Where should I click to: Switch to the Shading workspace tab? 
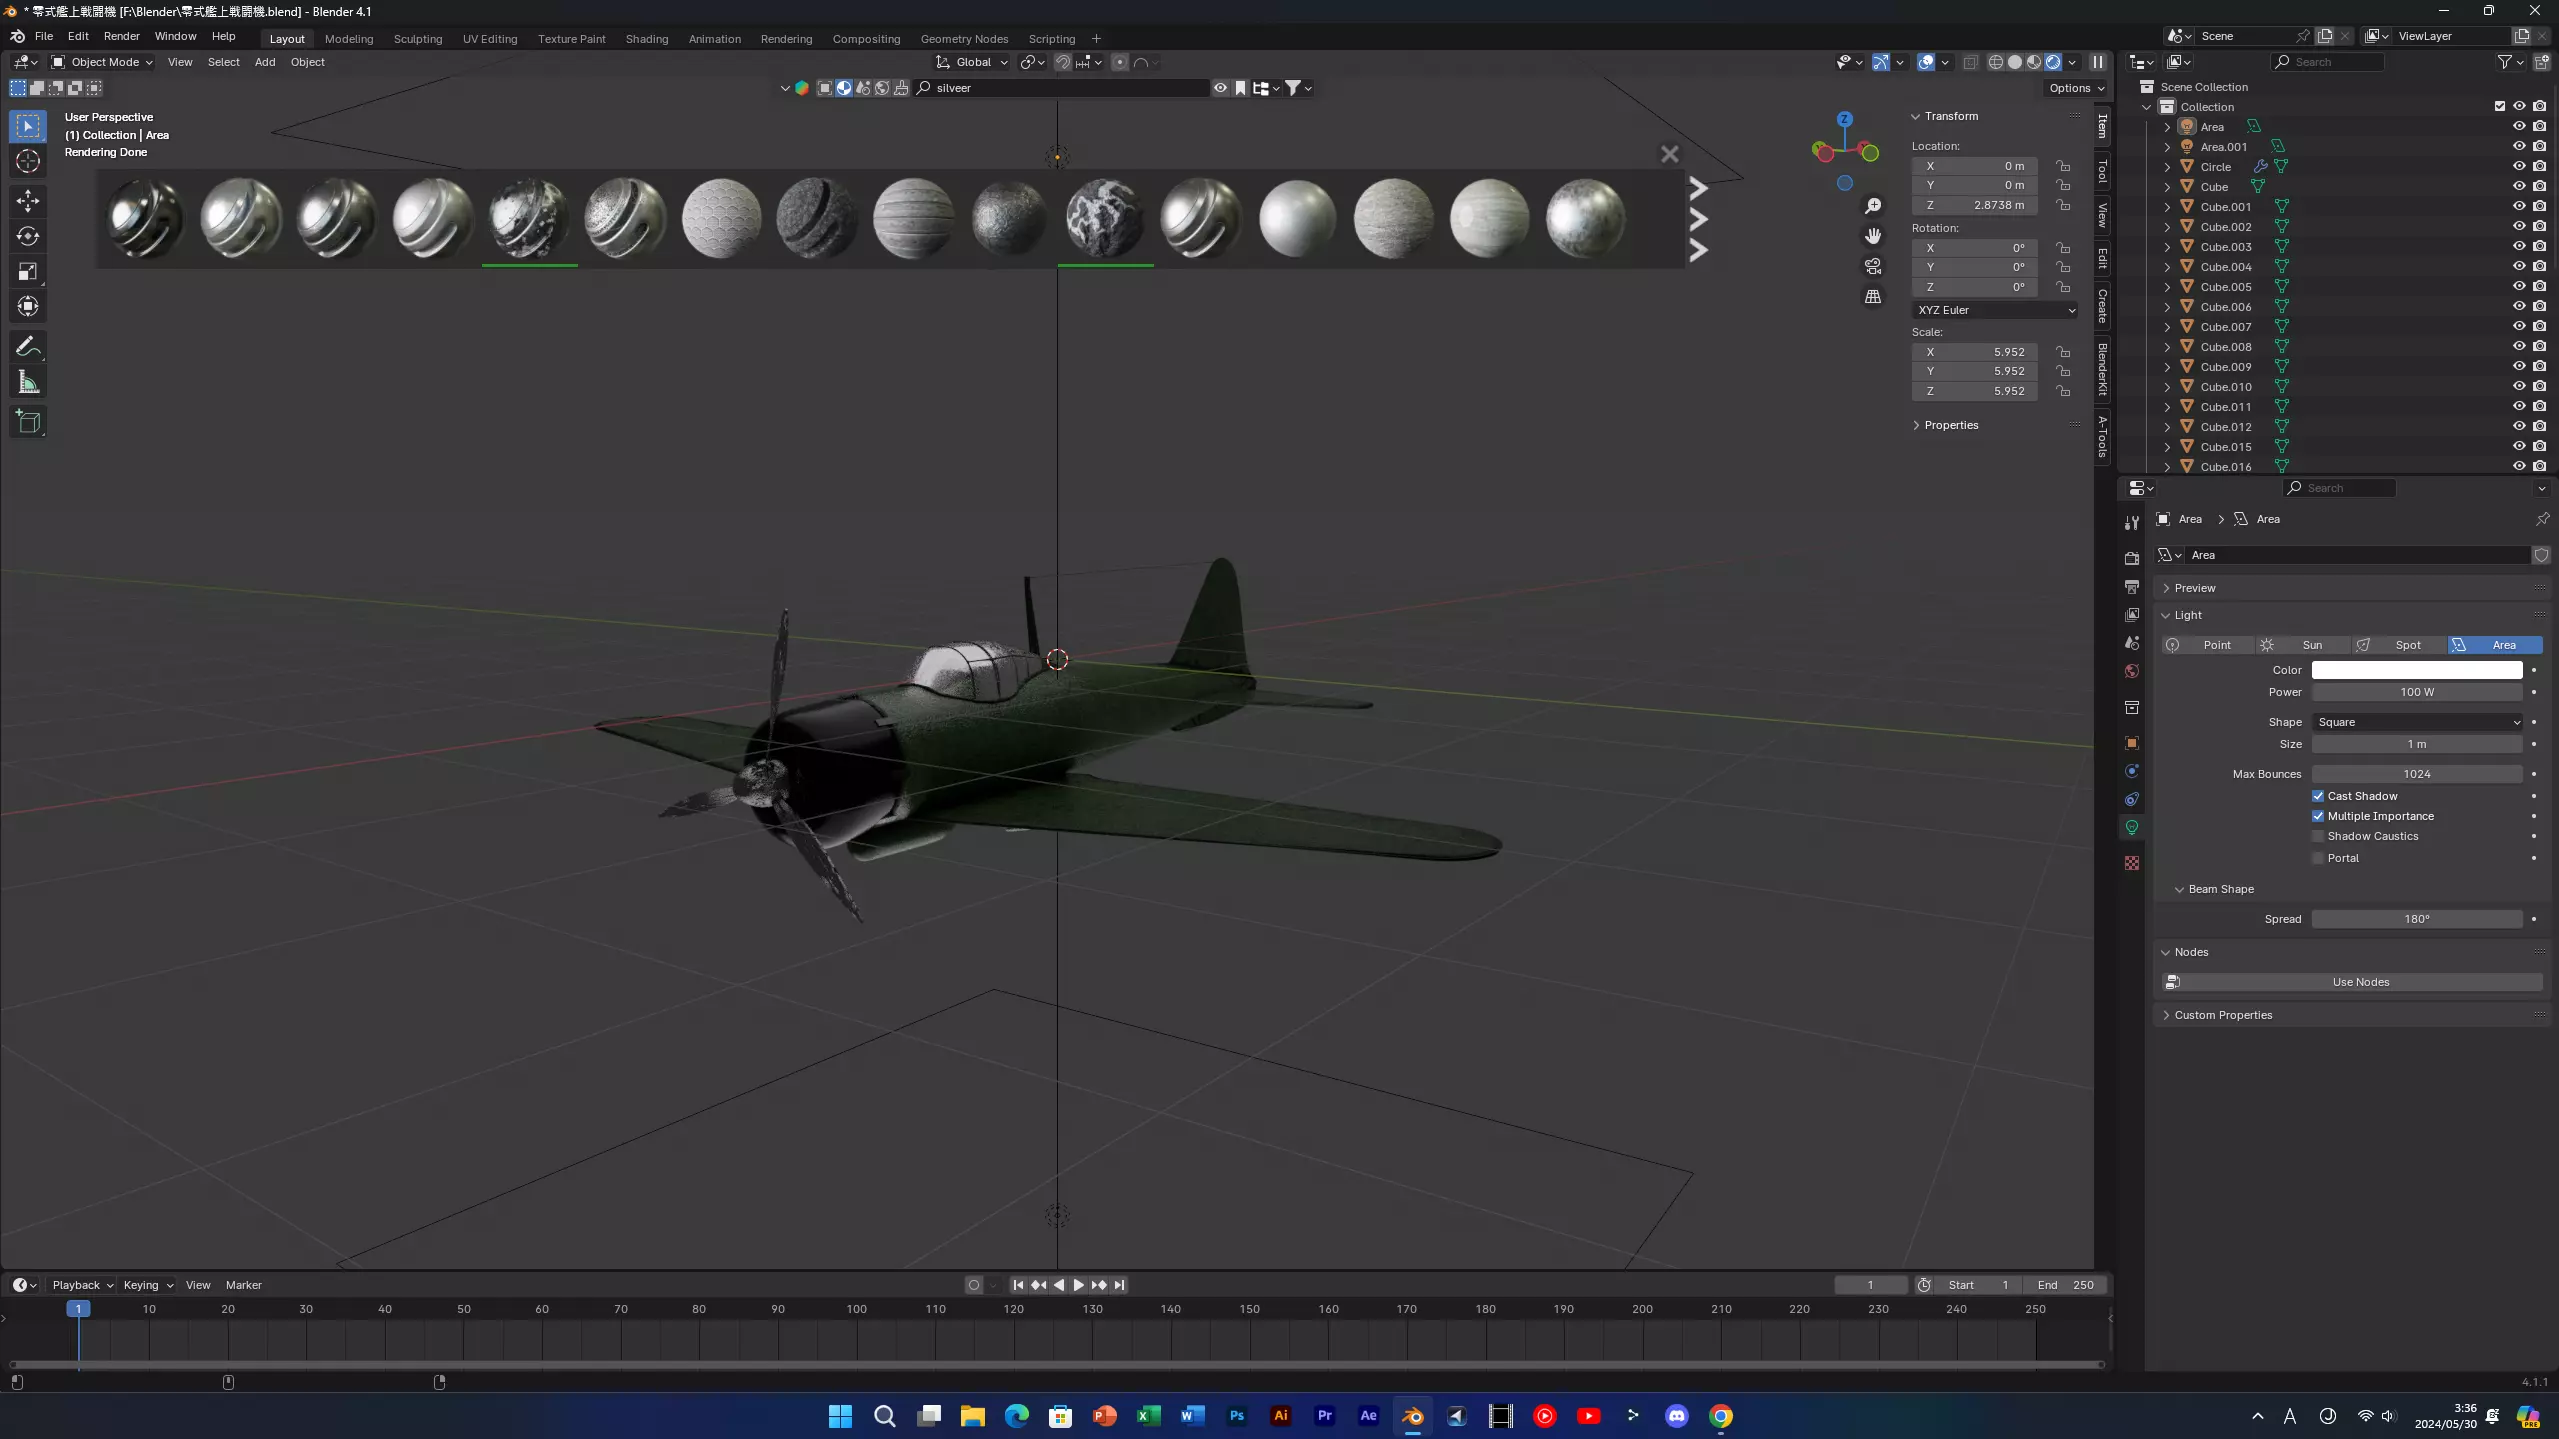click(x=646, y=39)
